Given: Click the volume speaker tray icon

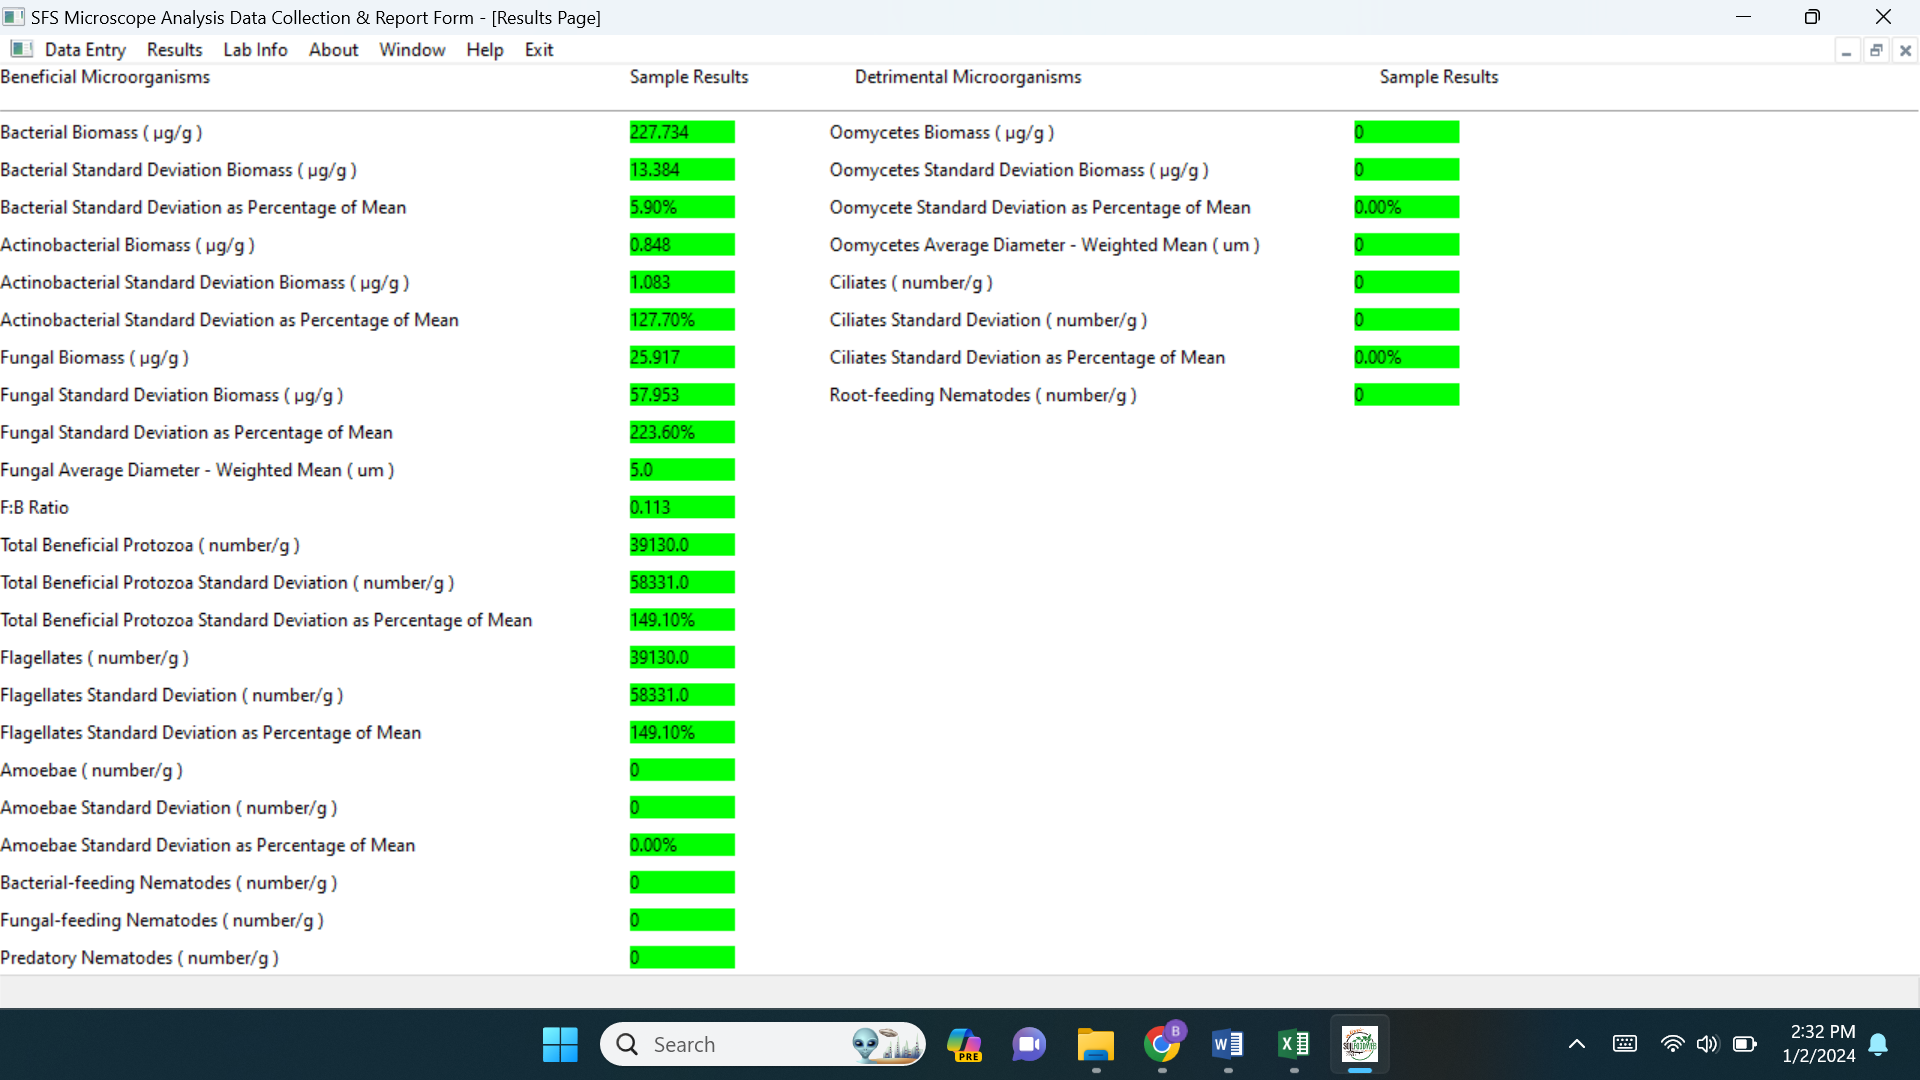Looking at the screenshot, I should tap(1707, 1044).
